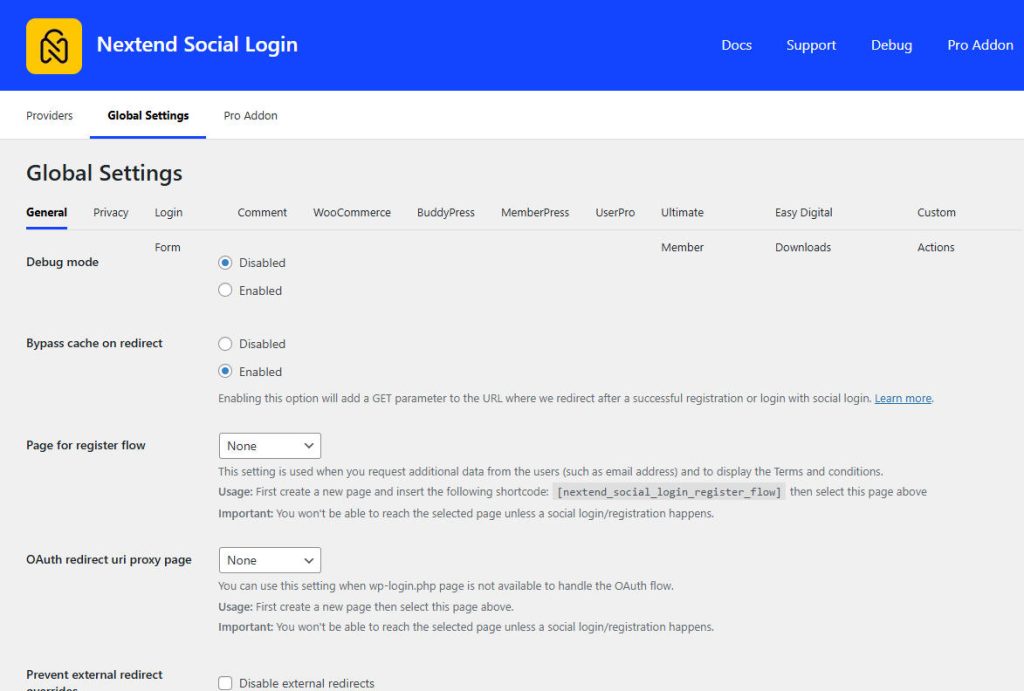Click the register flow shortcode text
This screenshot has width=1024, height=691.
pyautogui.click(x=669, y=492)
